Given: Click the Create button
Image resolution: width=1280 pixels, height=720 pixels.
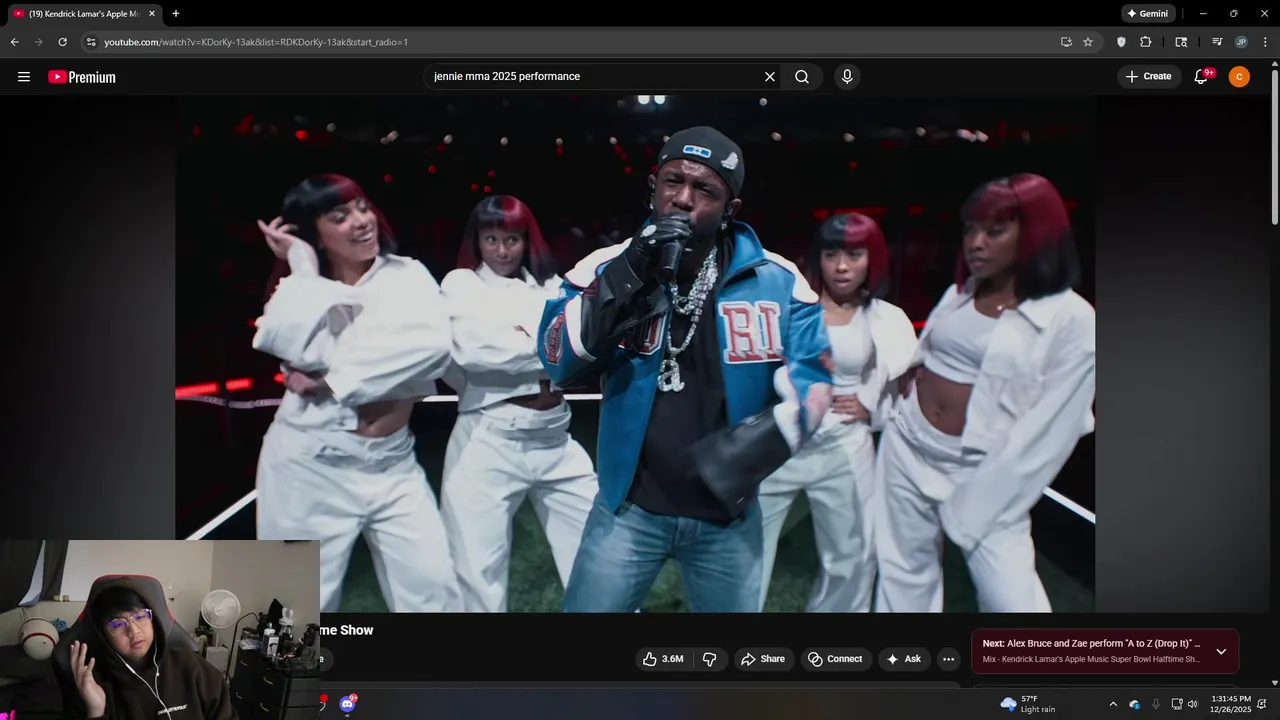Looking at the screenshot, I should [1148, 77].
